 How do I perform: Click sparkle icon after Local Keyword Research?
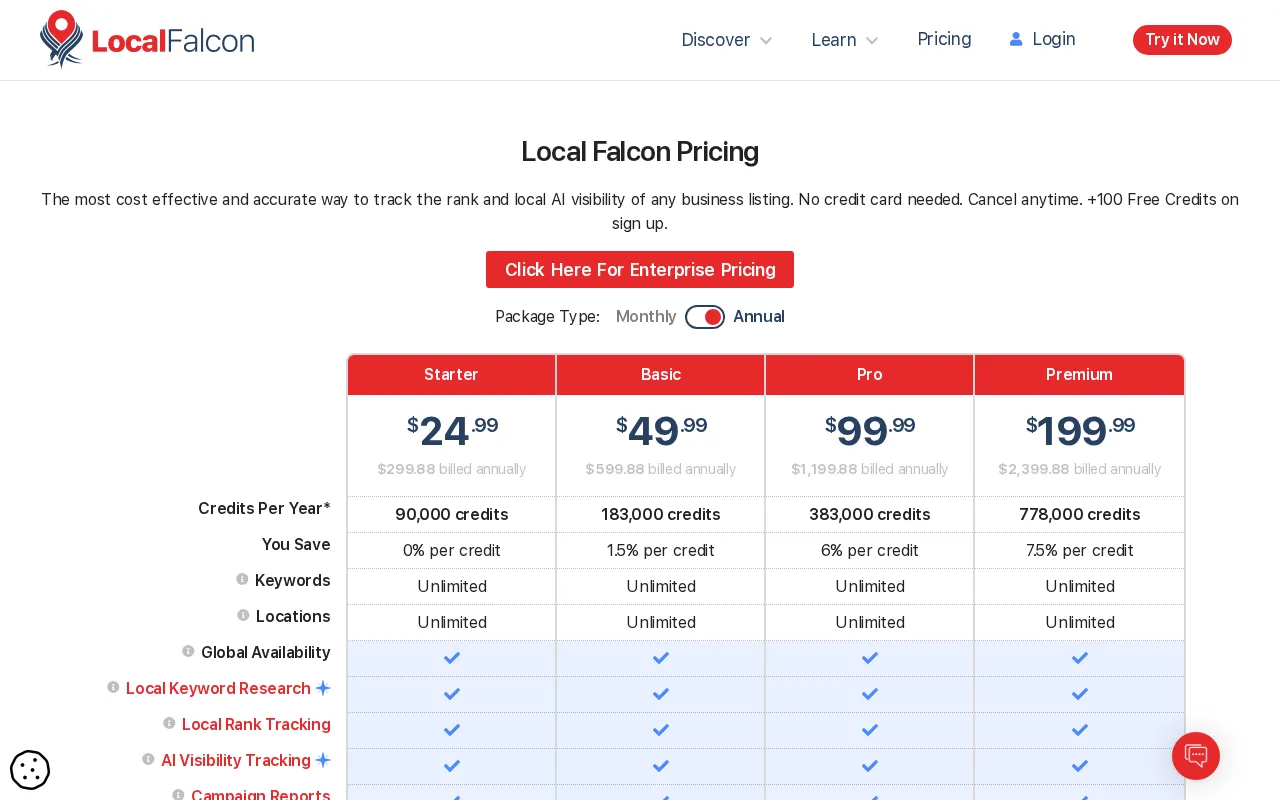pyautogui.click(x=323, y=688)
